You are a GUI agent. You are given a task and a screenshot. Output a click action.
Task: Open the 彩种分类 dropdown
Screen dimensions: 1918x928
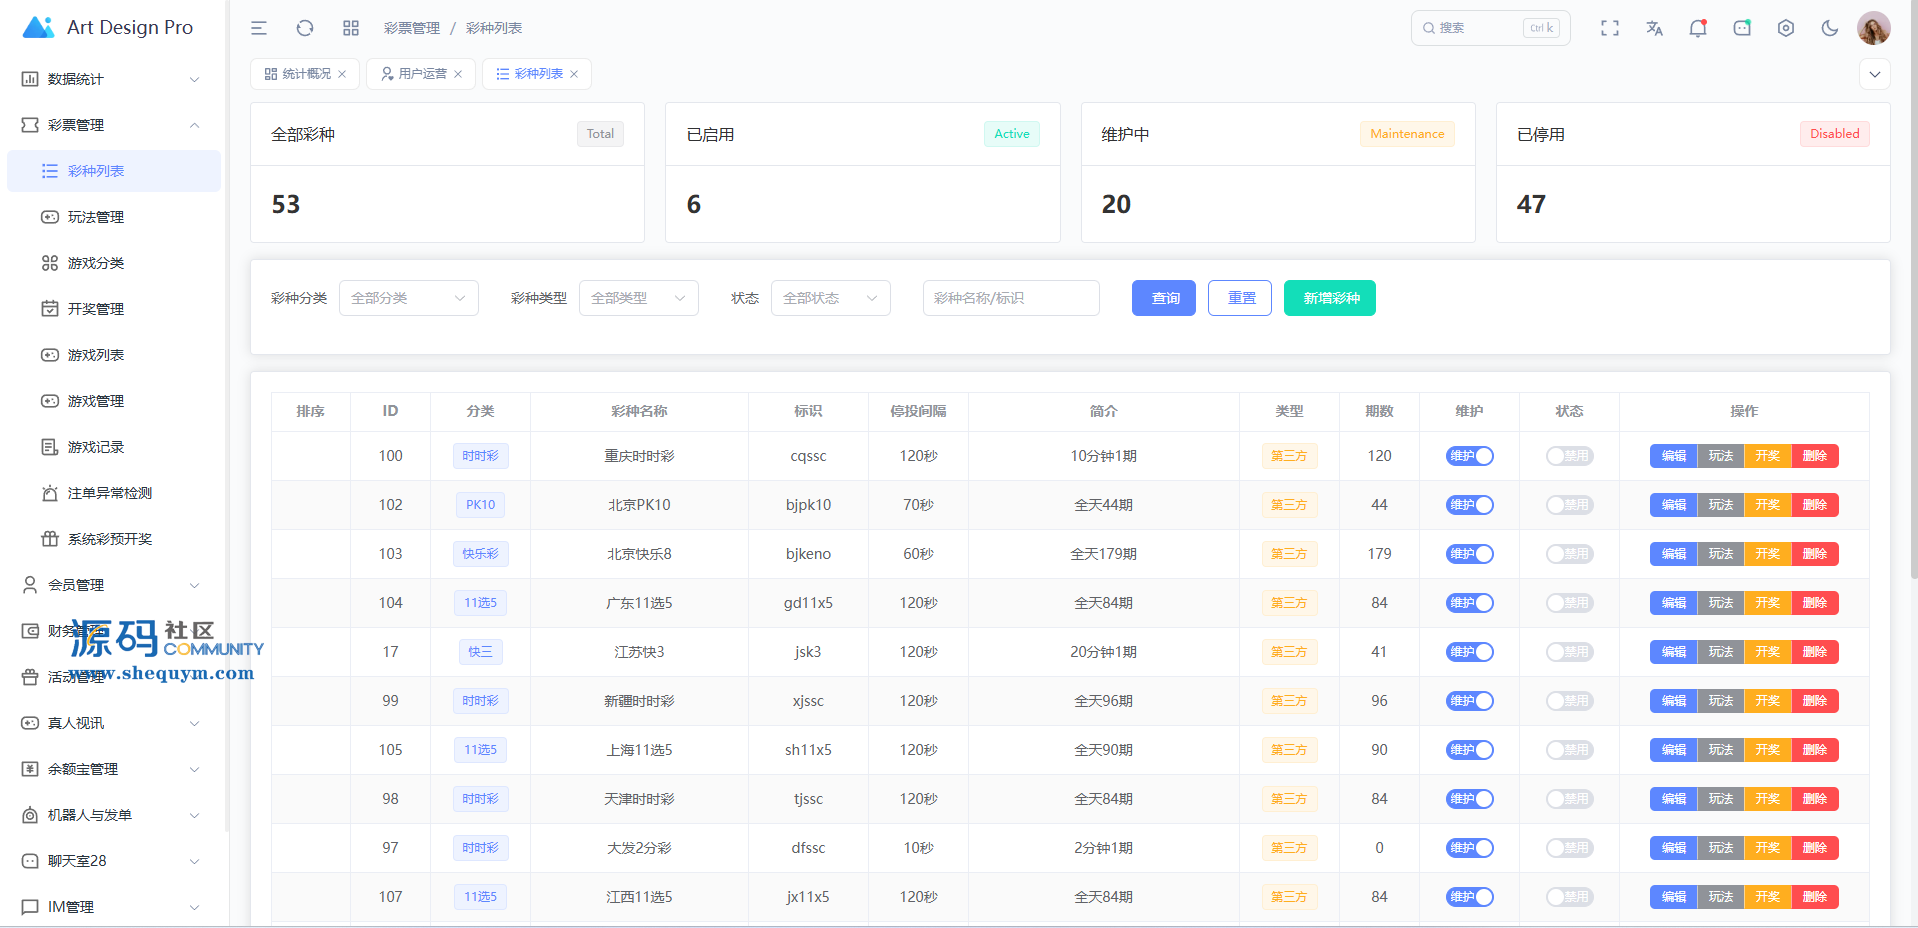point(408,298)
